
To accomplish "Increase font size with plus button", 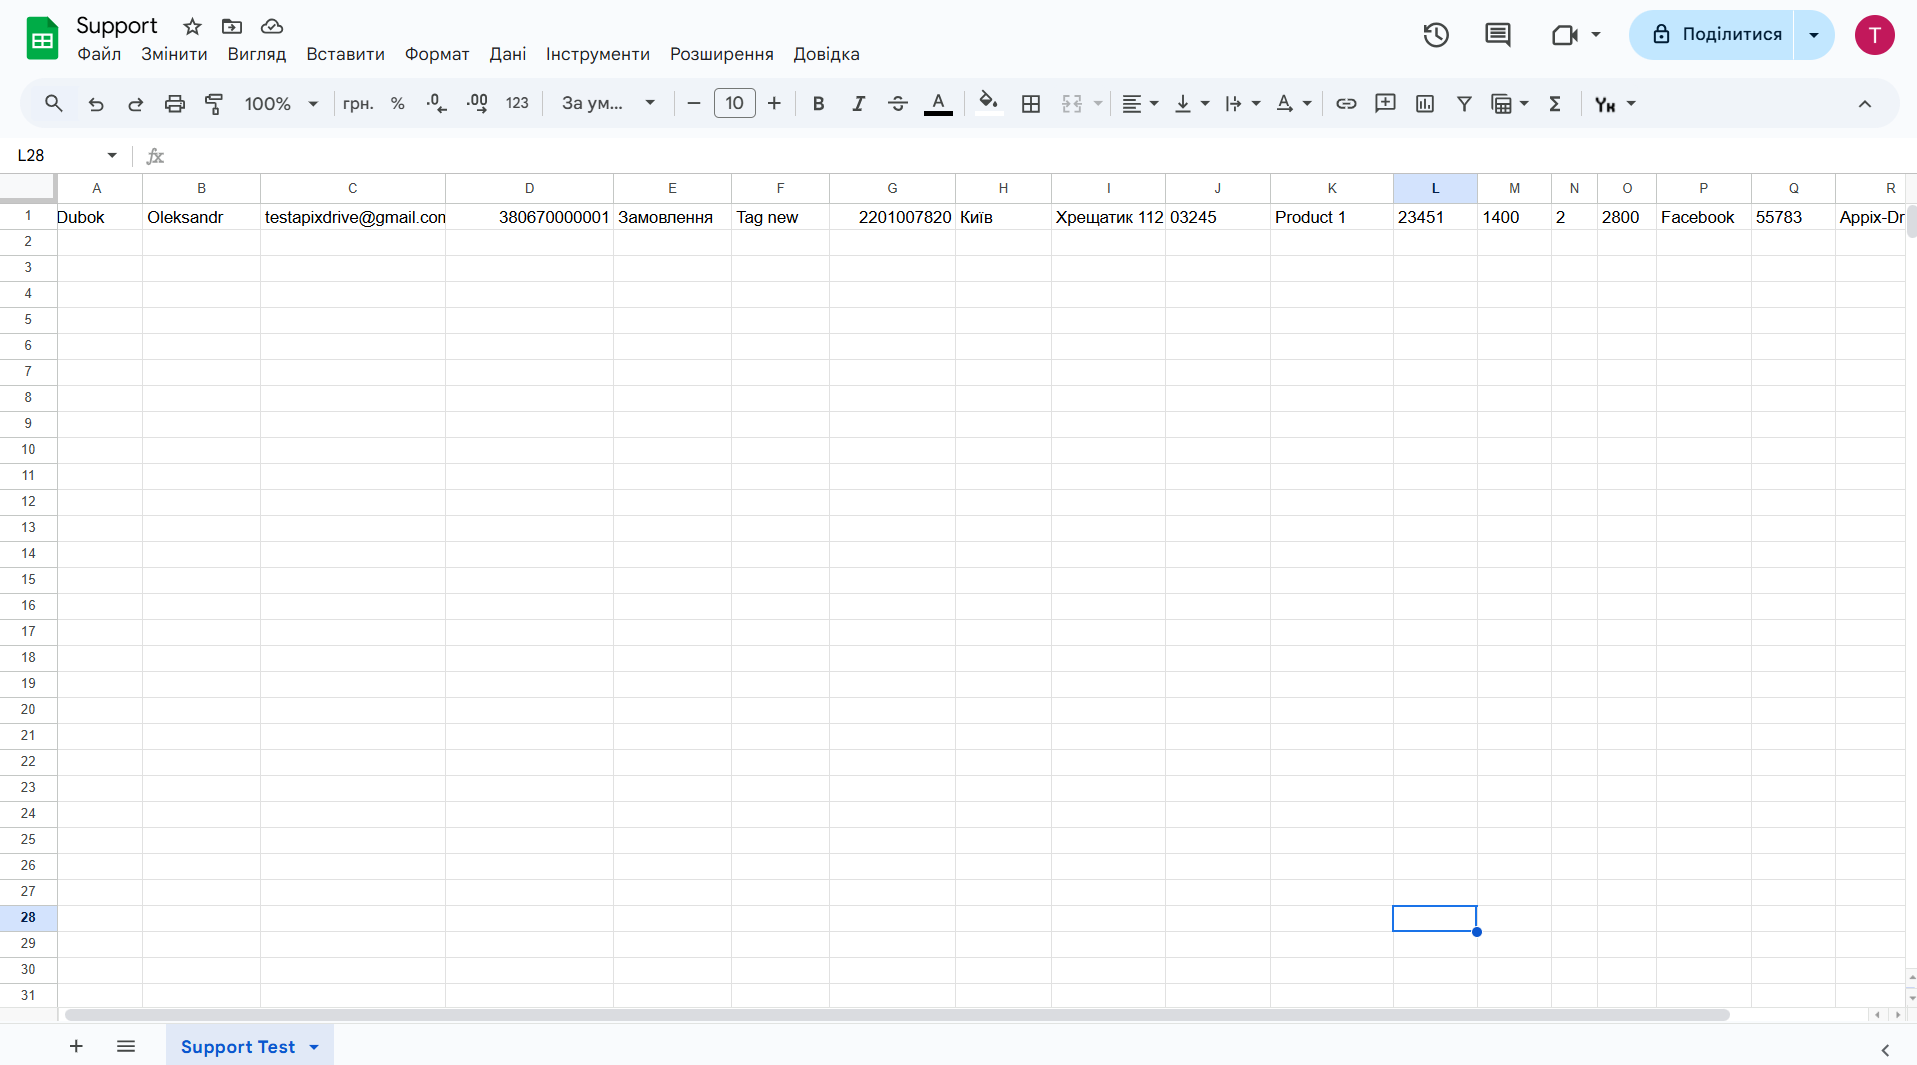I will (774, 103).
